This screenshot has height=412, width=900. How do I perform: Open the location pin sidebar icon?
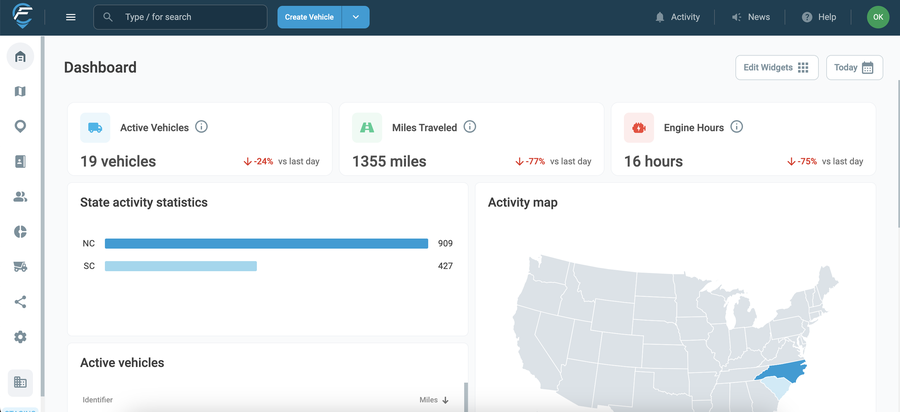[x=20, y=127]
